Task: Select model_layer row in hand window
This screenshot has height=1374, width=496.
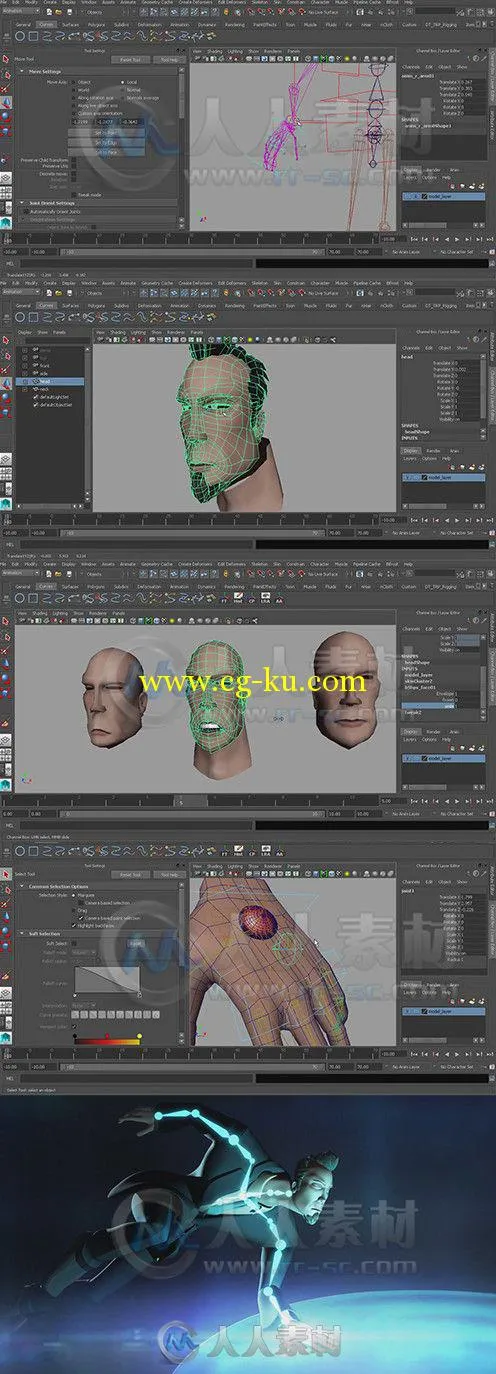Action: pos(443,1012)
